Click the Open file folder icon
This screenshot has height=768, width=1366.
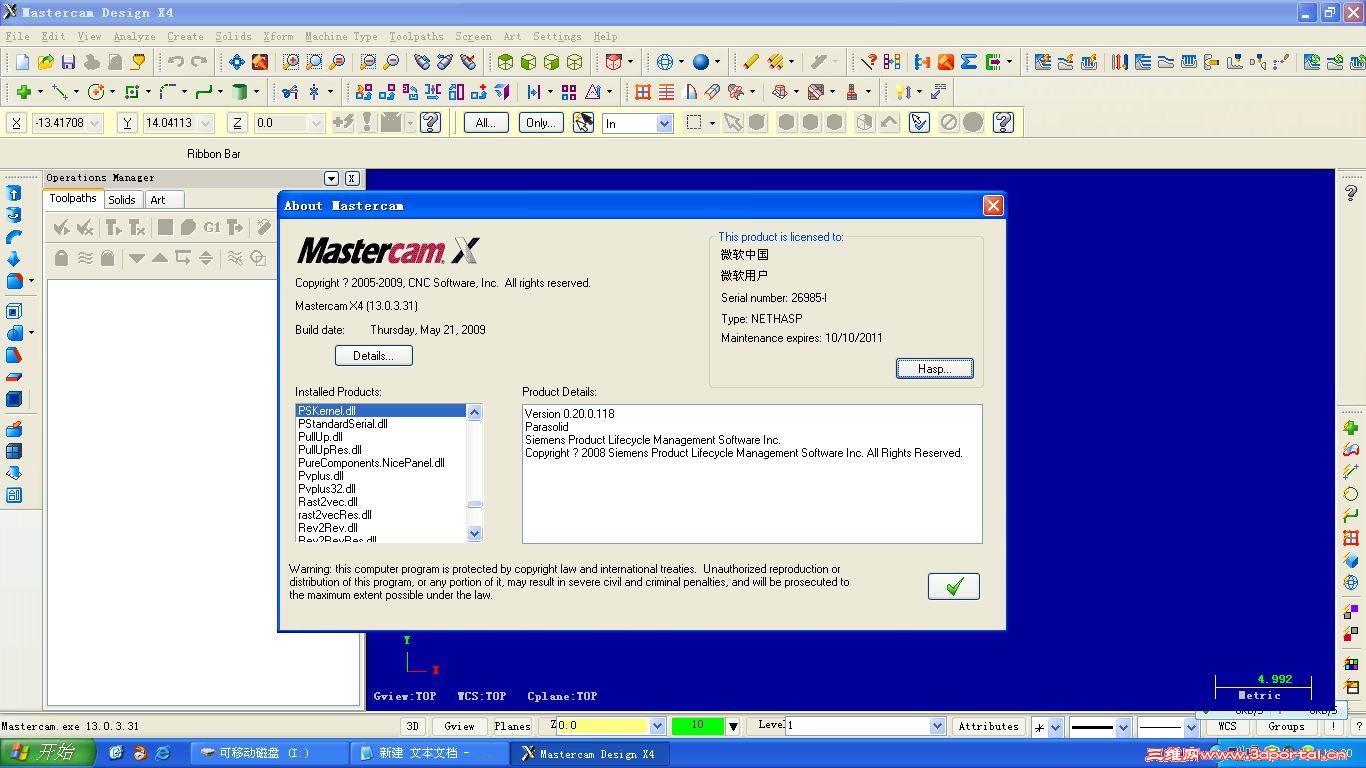click(x=46, y=62)
